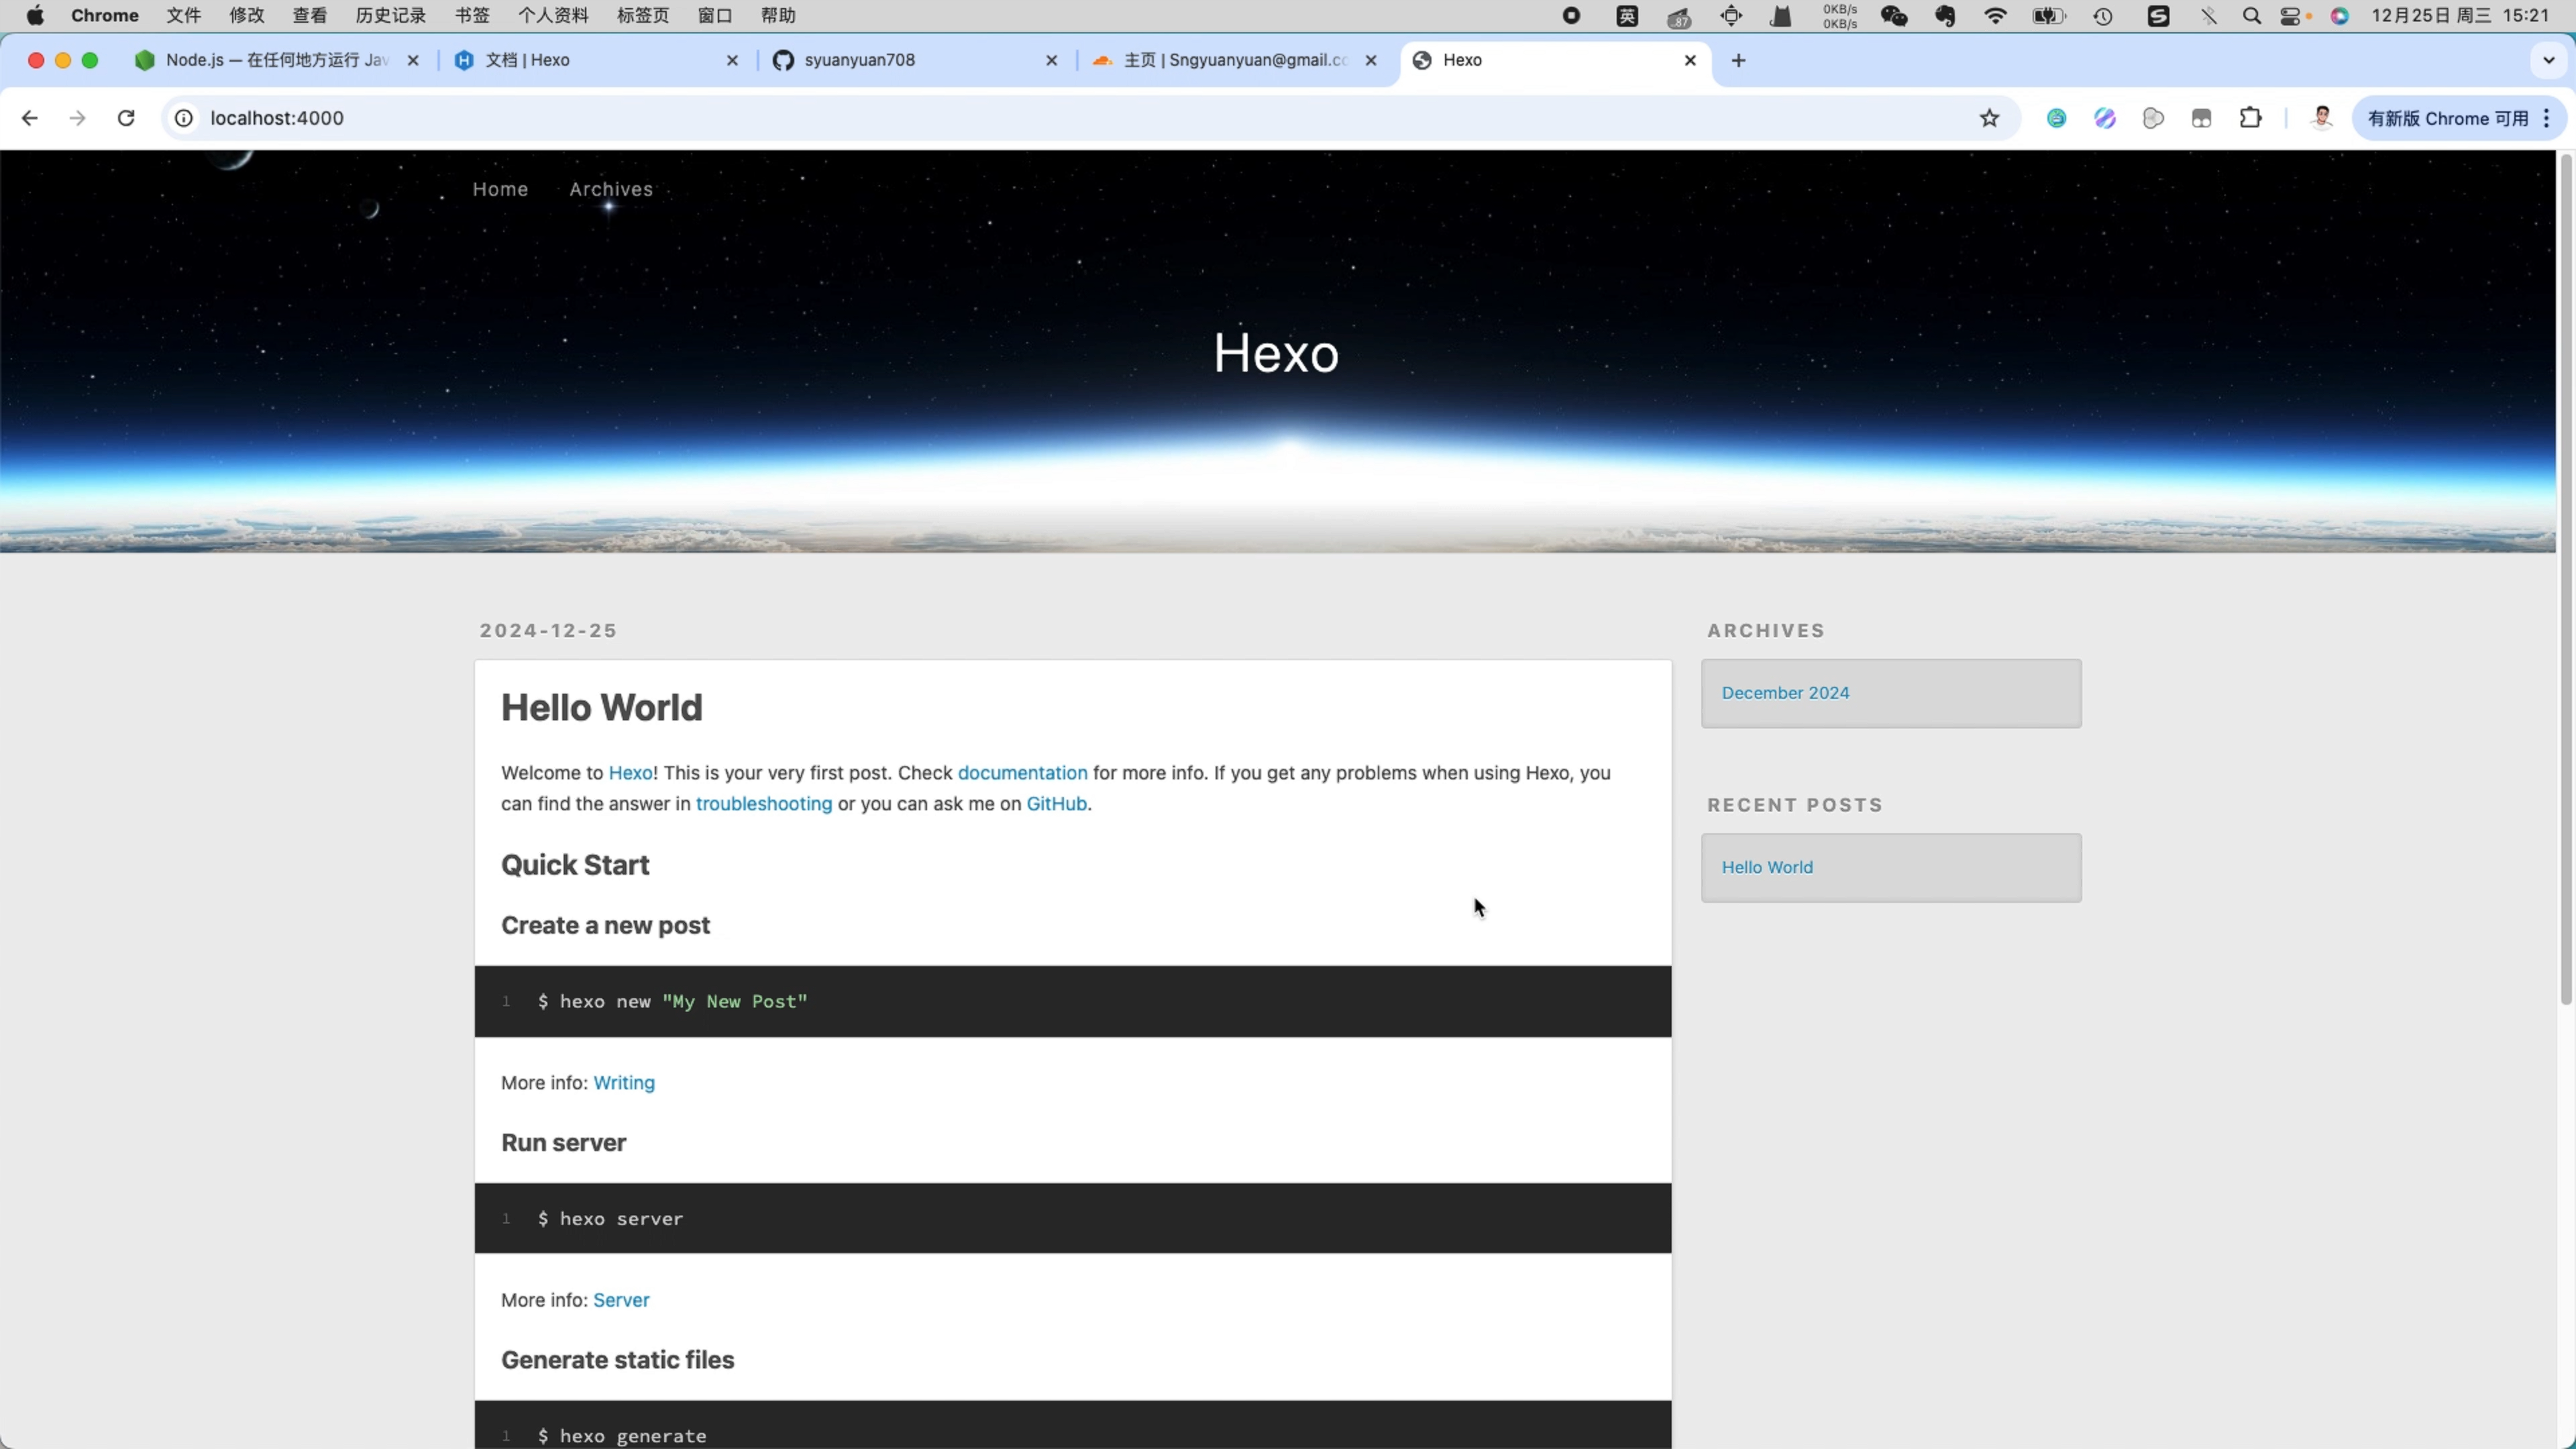The image size is (2576, 1449).
Task: Open the Server more info link
Action: coord(621,1300)
